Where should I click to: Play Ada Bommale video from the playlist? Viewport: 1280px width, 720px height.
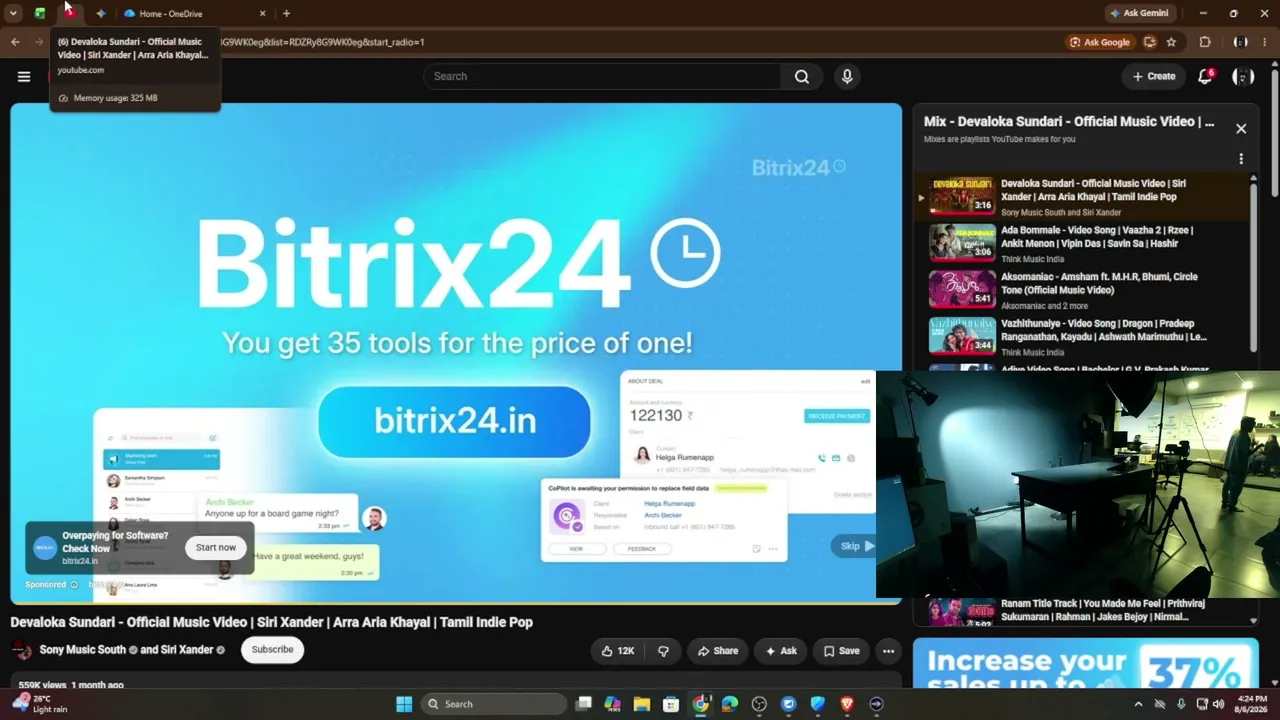(1083, 243)
